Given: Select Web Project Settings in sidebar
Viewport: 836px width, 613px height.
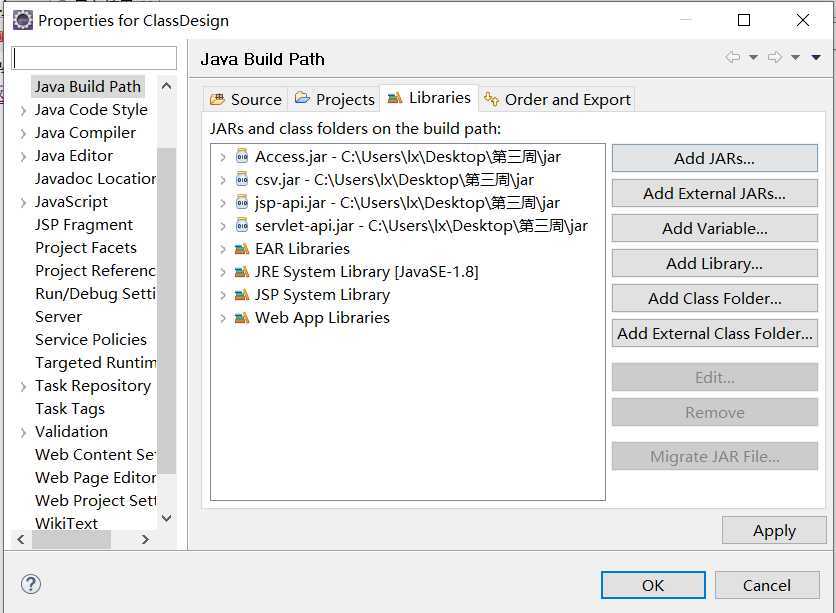Looking at the screenshot, I should coord(95,501).
